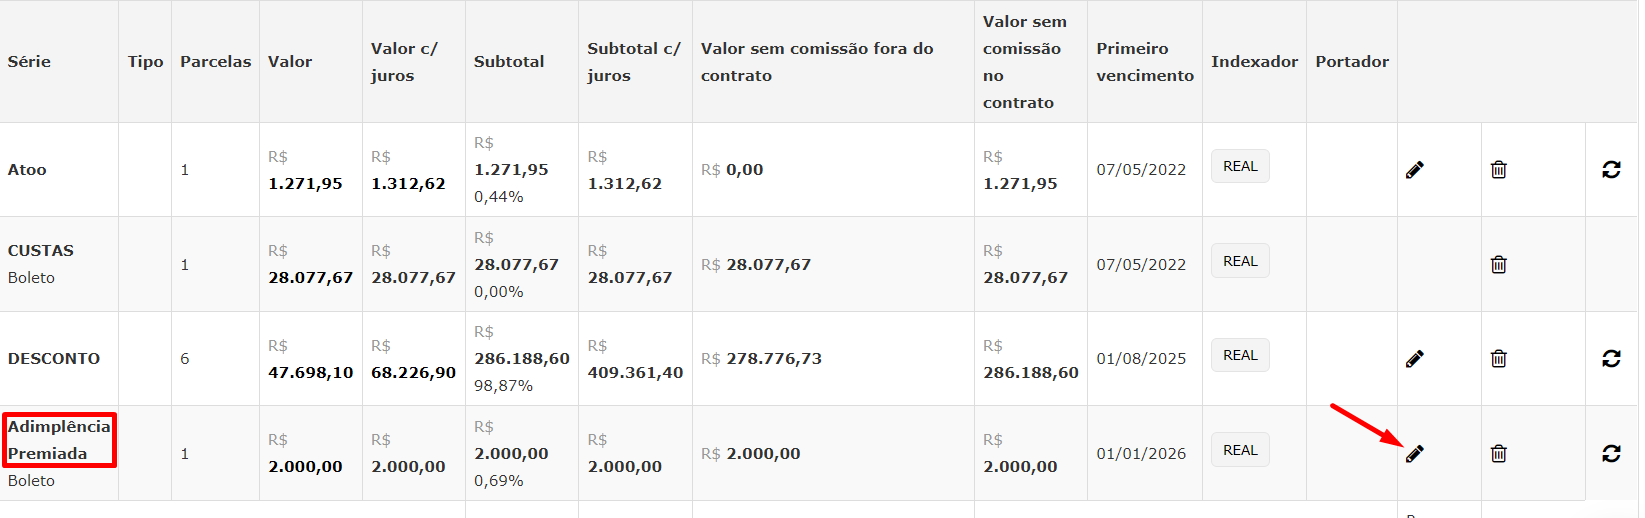Click the Série column header
Viewport: 1645px width, 518px height.
pyautogui.click(x=29, y=62)
